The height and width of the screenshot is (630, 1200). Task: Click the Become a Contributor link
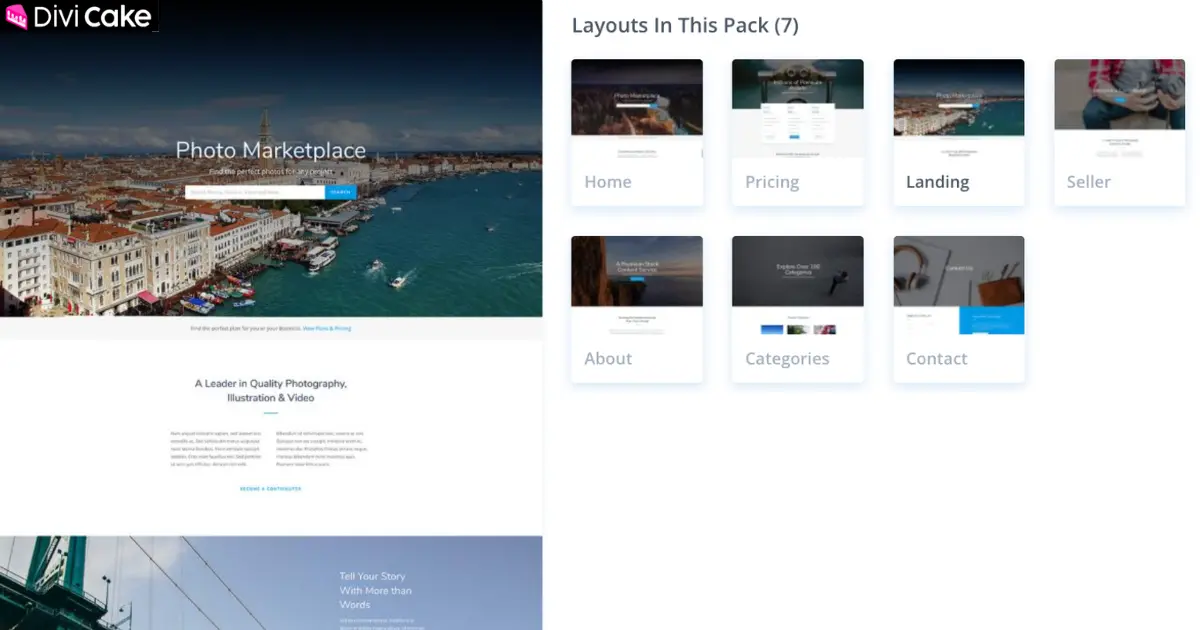270,489
